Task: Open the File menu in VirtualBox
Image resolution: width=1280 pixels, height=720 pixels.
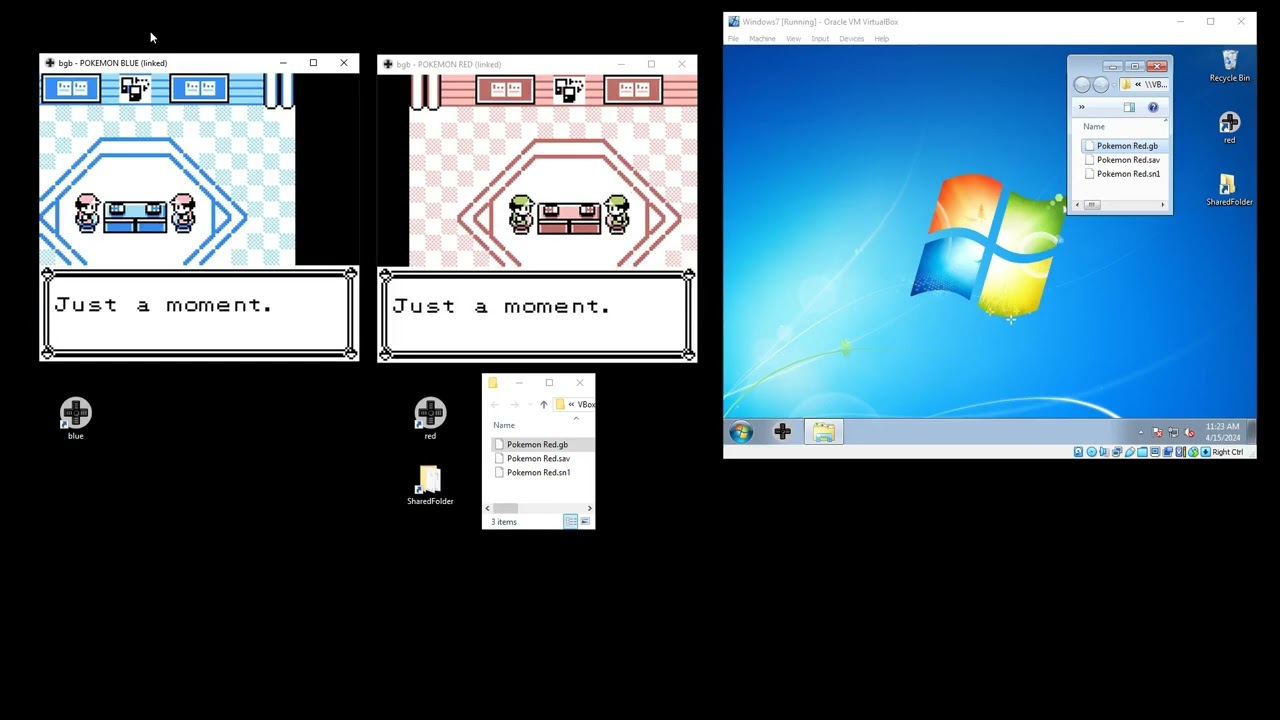Action: tap(733, 38)
